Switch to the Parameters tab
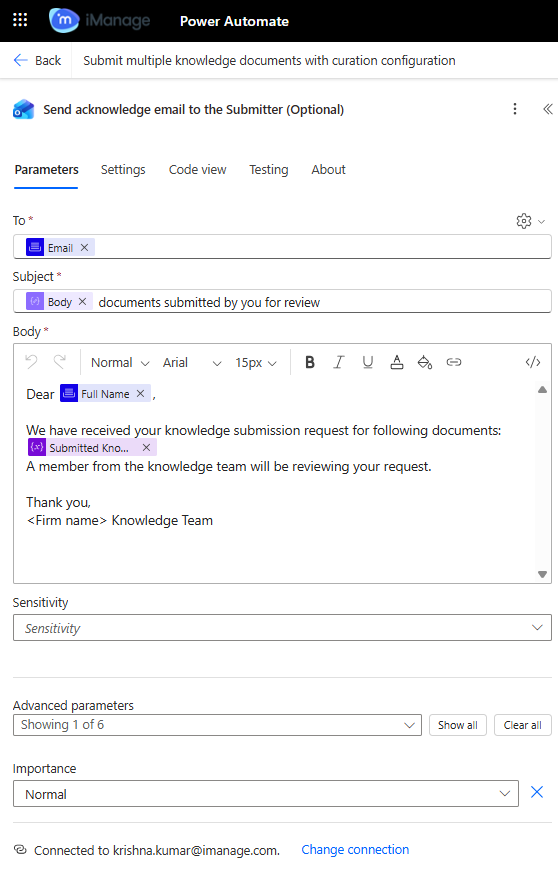558x871 pixels. click(46, 170)
